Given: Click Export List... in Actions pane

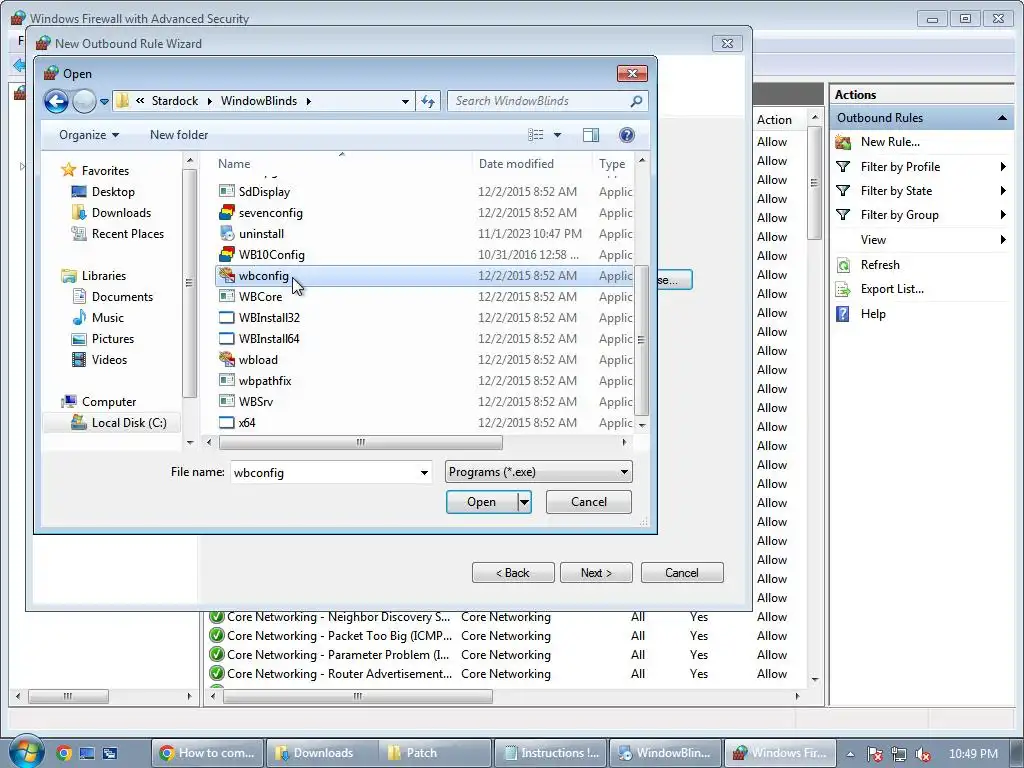Looking at the screenshot, I should pos(891,289).
